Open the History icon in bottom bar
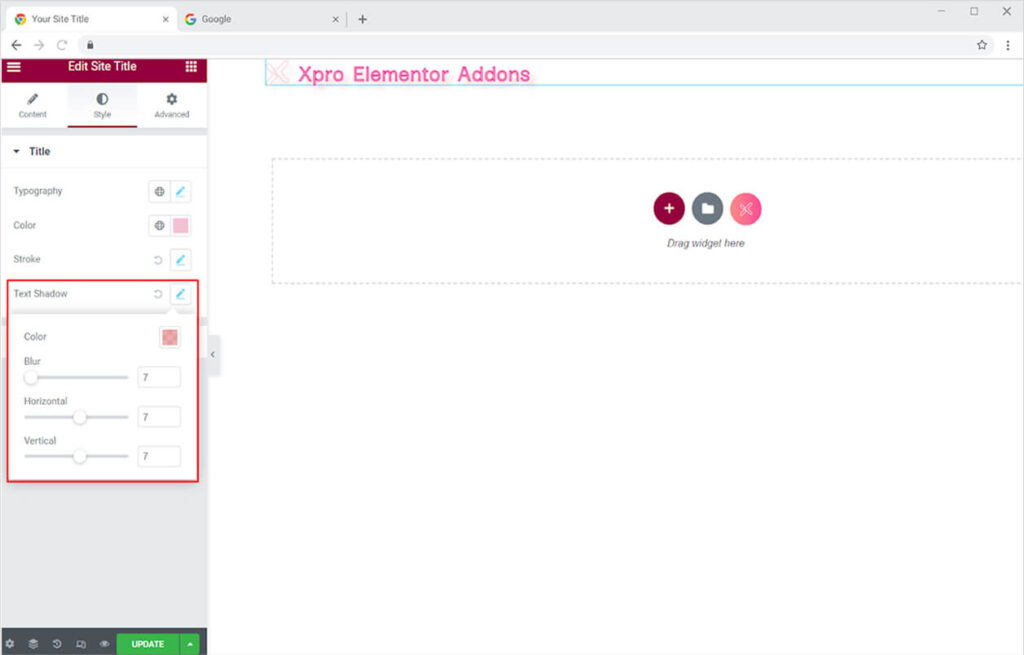The height and width of the screenshot is (655, 1024). pos(57,644)
